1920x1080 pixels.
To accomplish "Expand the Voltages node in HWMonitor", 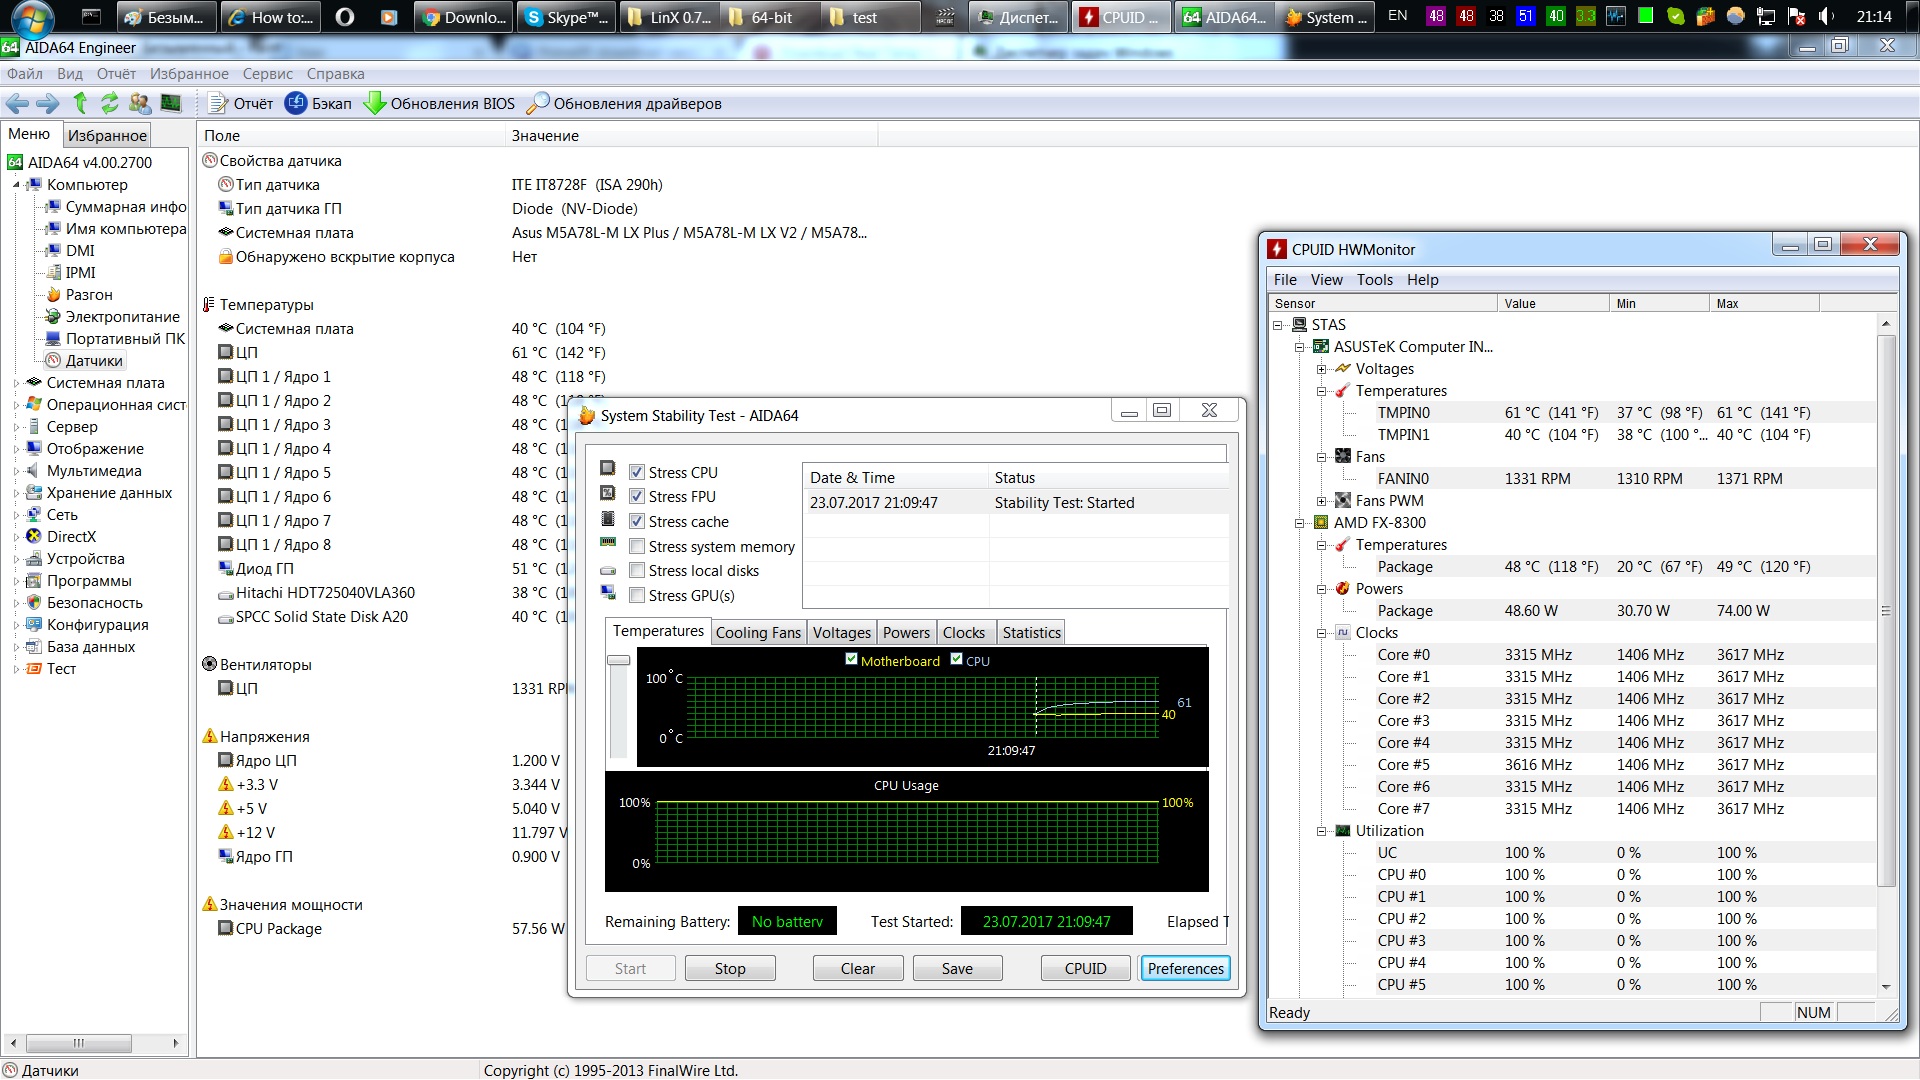I will [1321, 369].
